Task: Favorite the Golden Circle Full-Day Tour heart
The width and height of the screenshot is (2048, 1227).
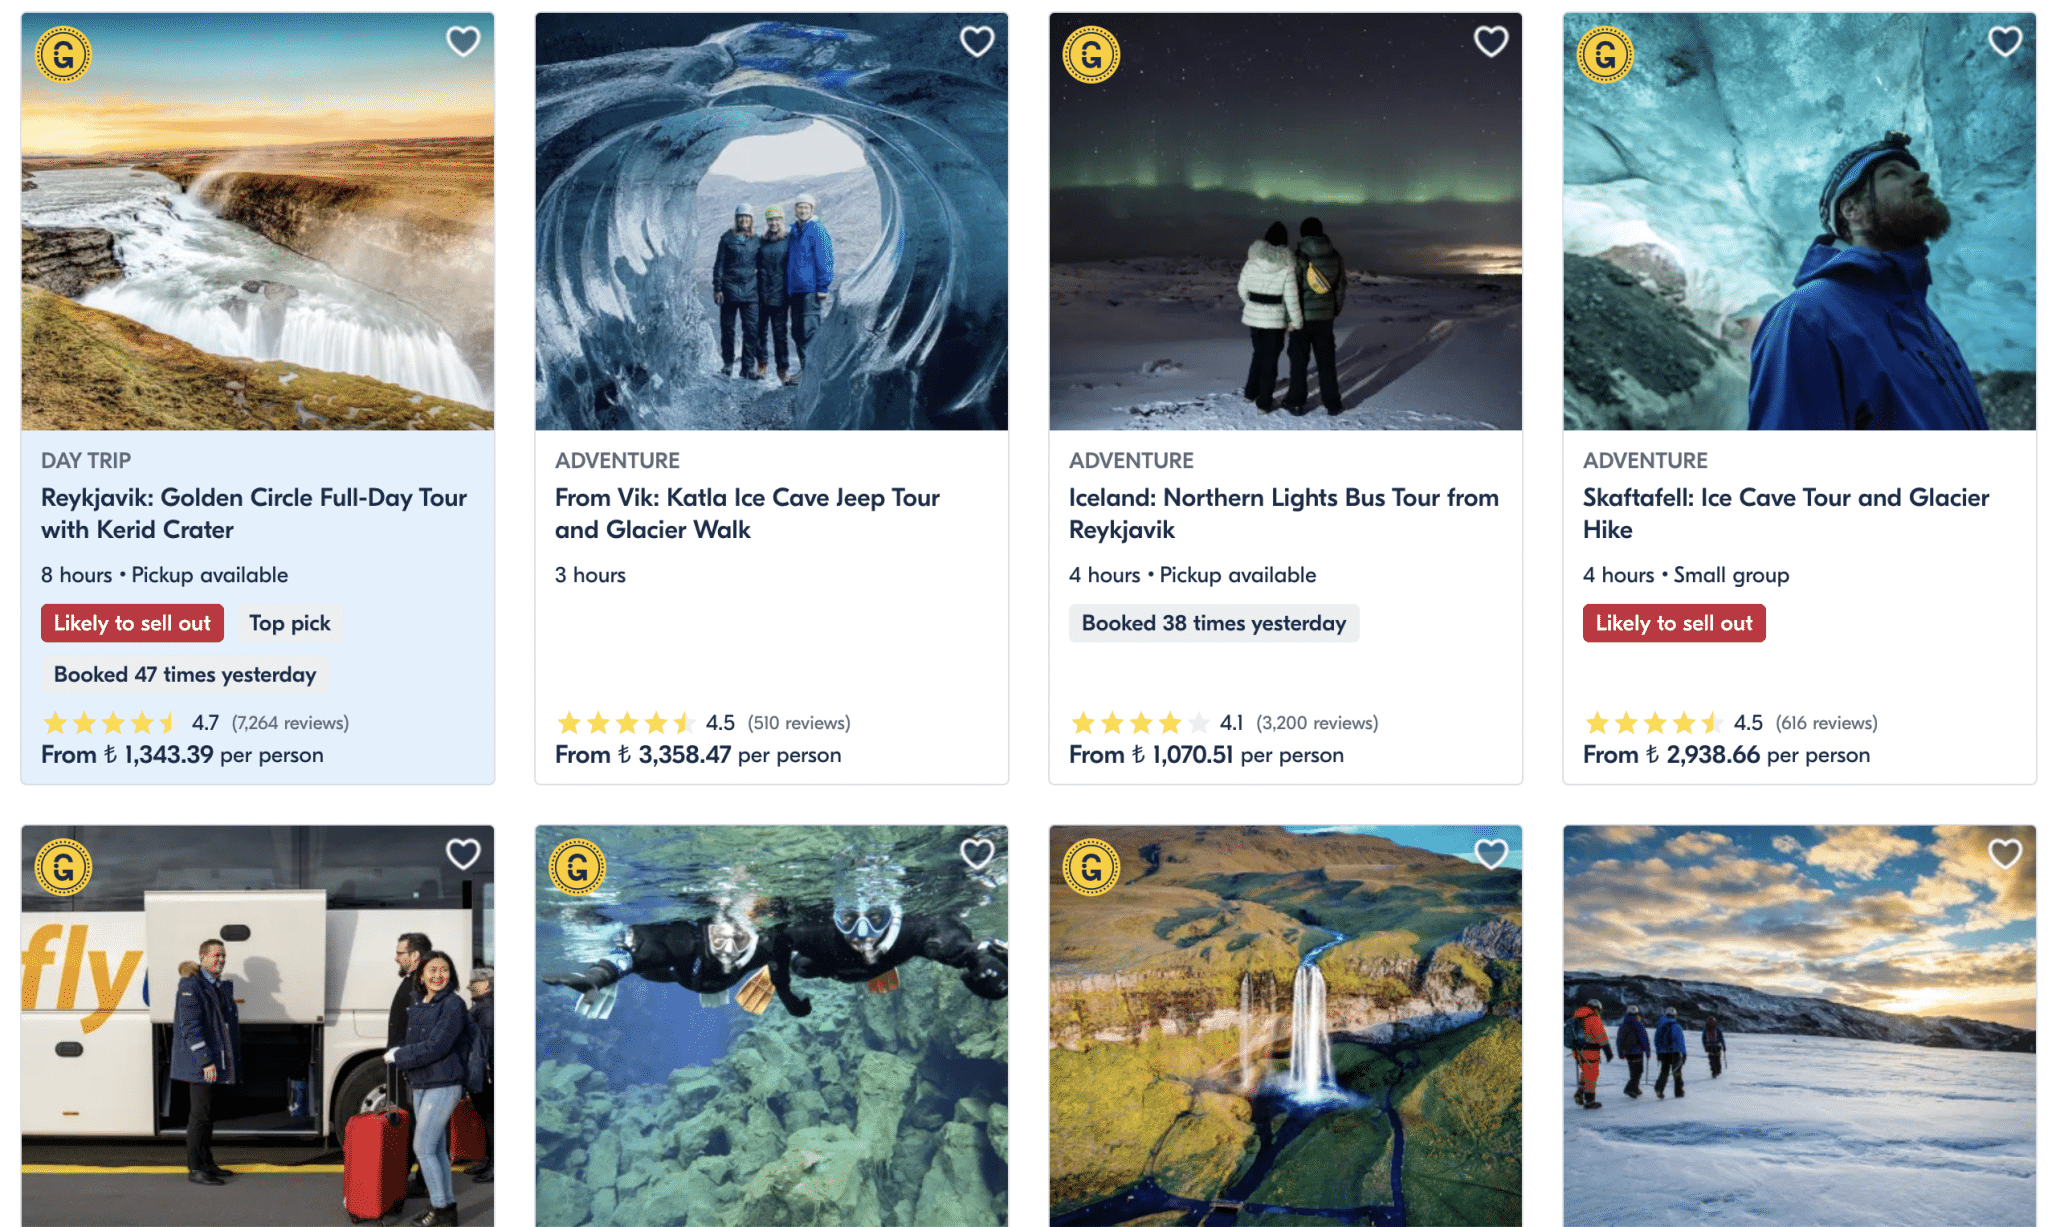Action: tap(463, 42)
